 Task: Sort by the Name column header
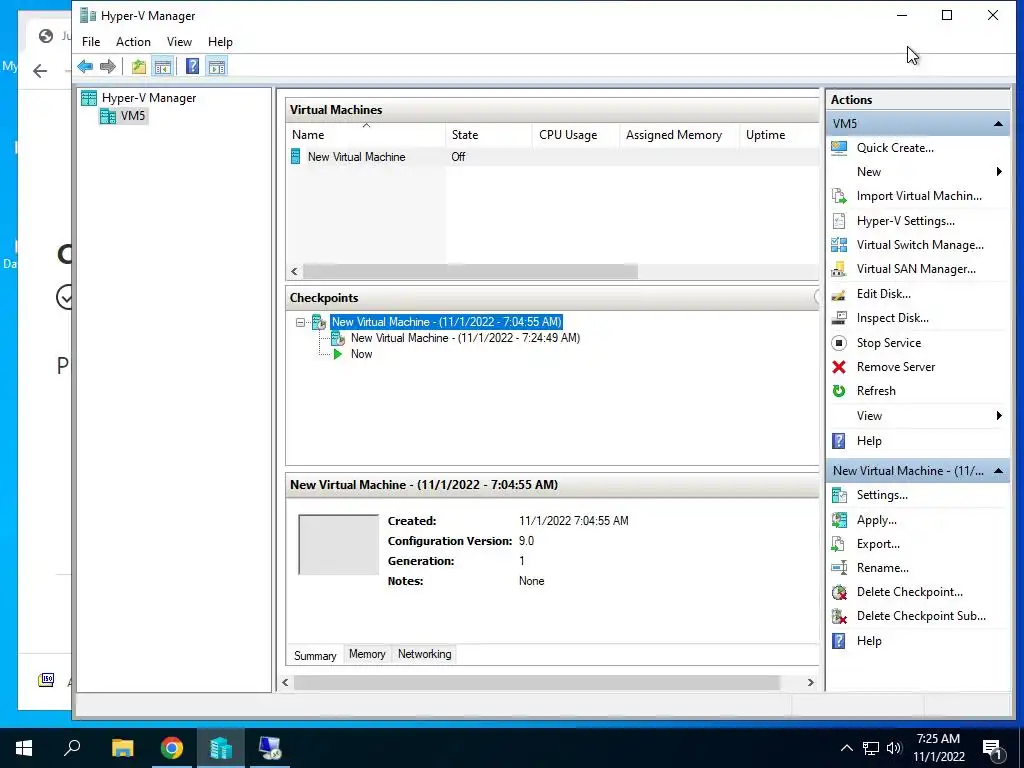[x=366, y=135]
